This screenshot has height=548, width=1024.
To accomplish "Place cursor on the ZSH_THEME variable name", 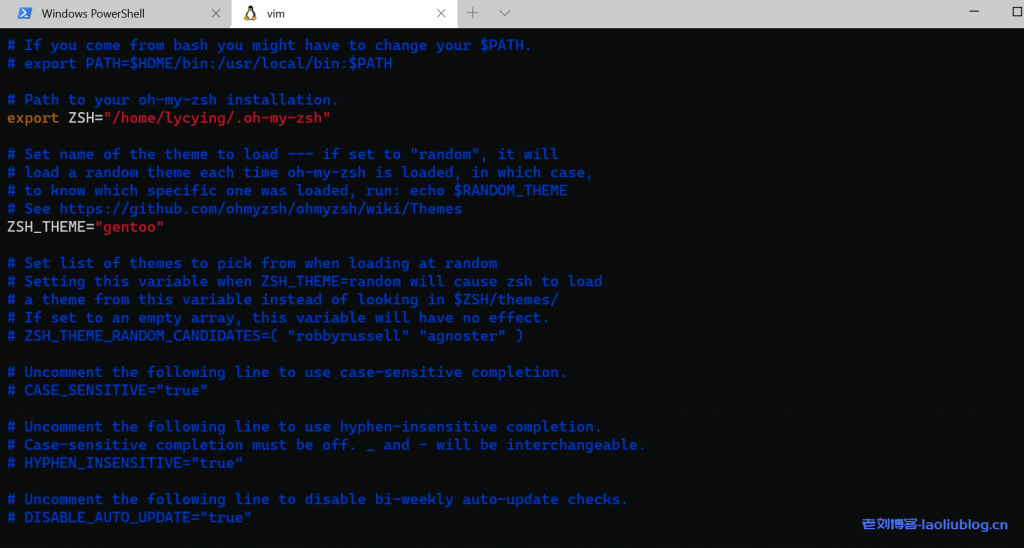I will coord(46,227).
